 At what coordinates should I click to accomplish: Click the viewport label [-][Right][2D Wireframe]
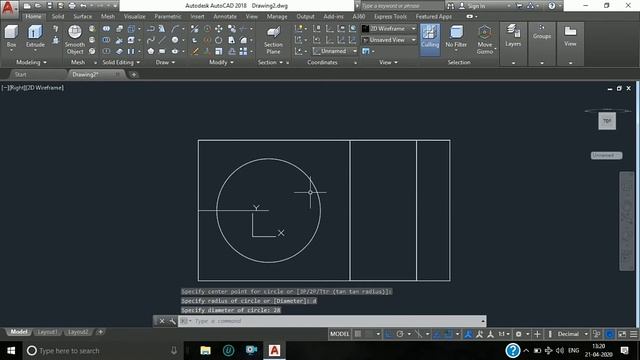(x=33, y=88)
